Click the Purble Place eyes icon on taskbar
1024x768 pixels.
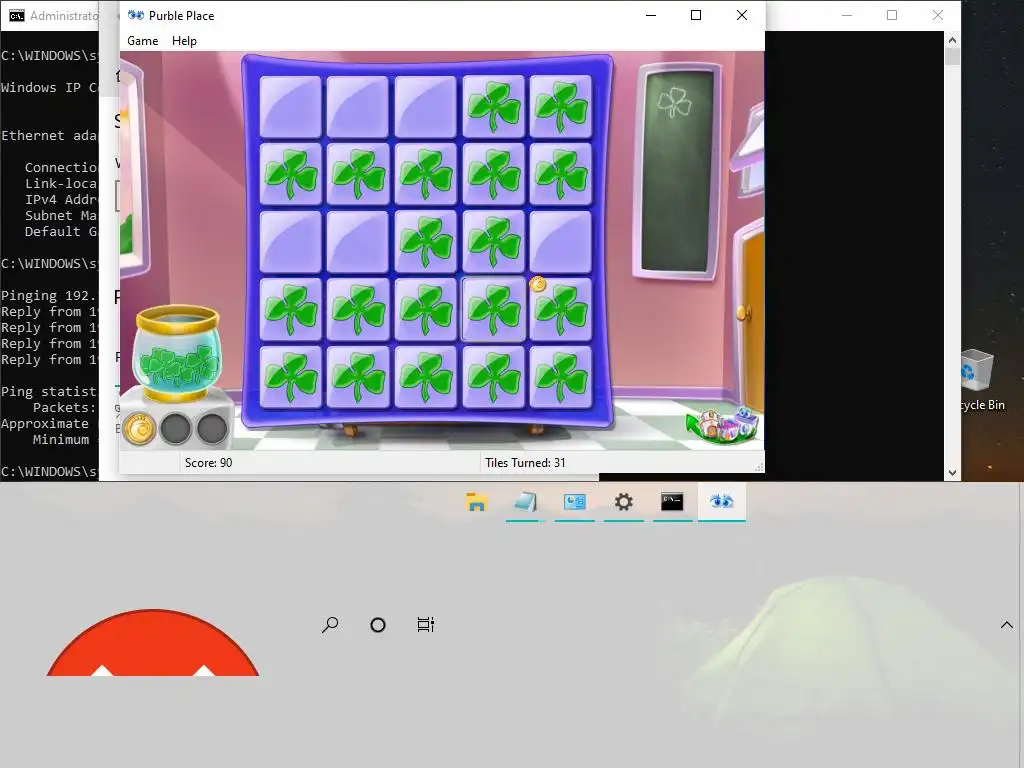[x=722, y=502]
